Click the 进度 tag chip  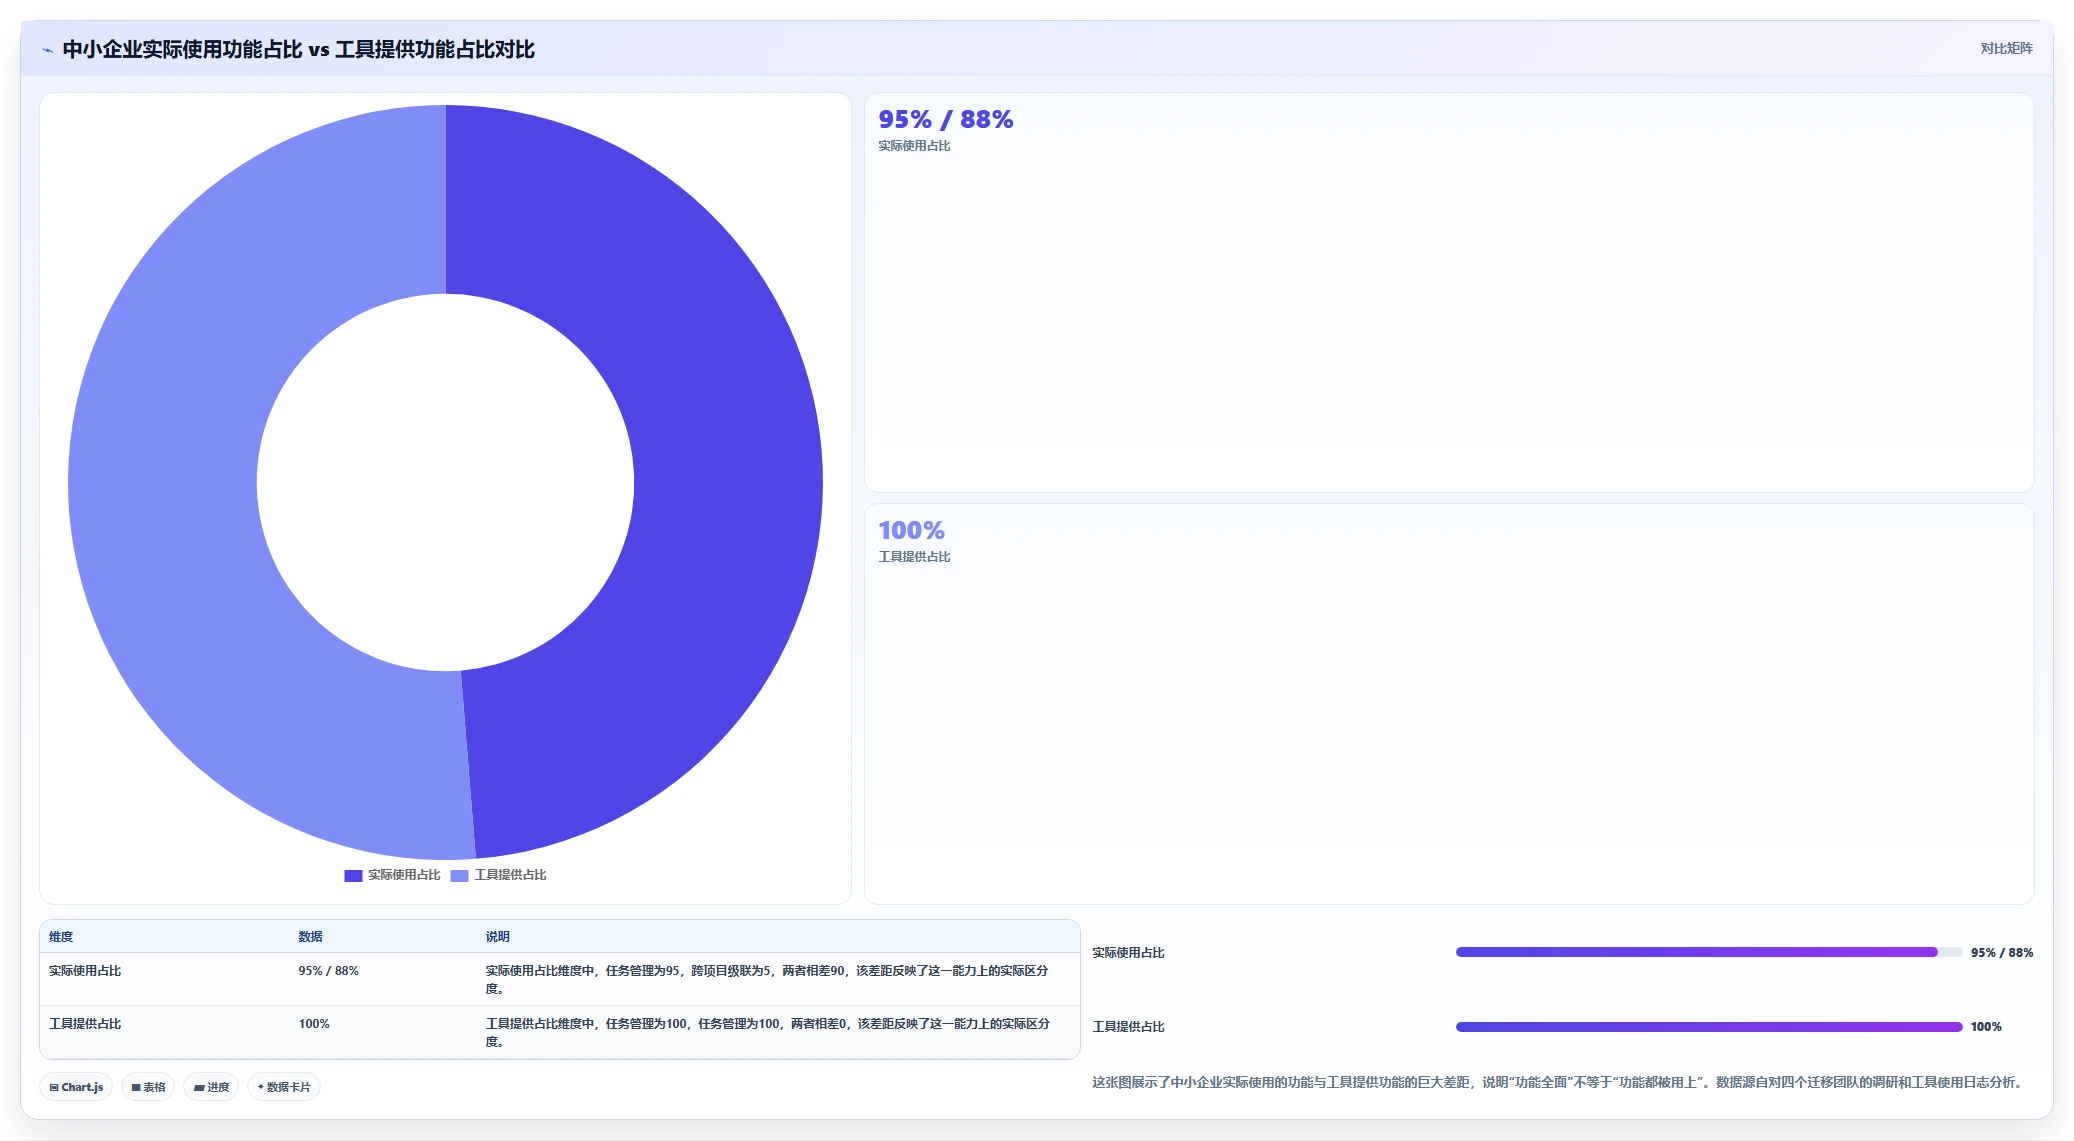[211, 1087]
